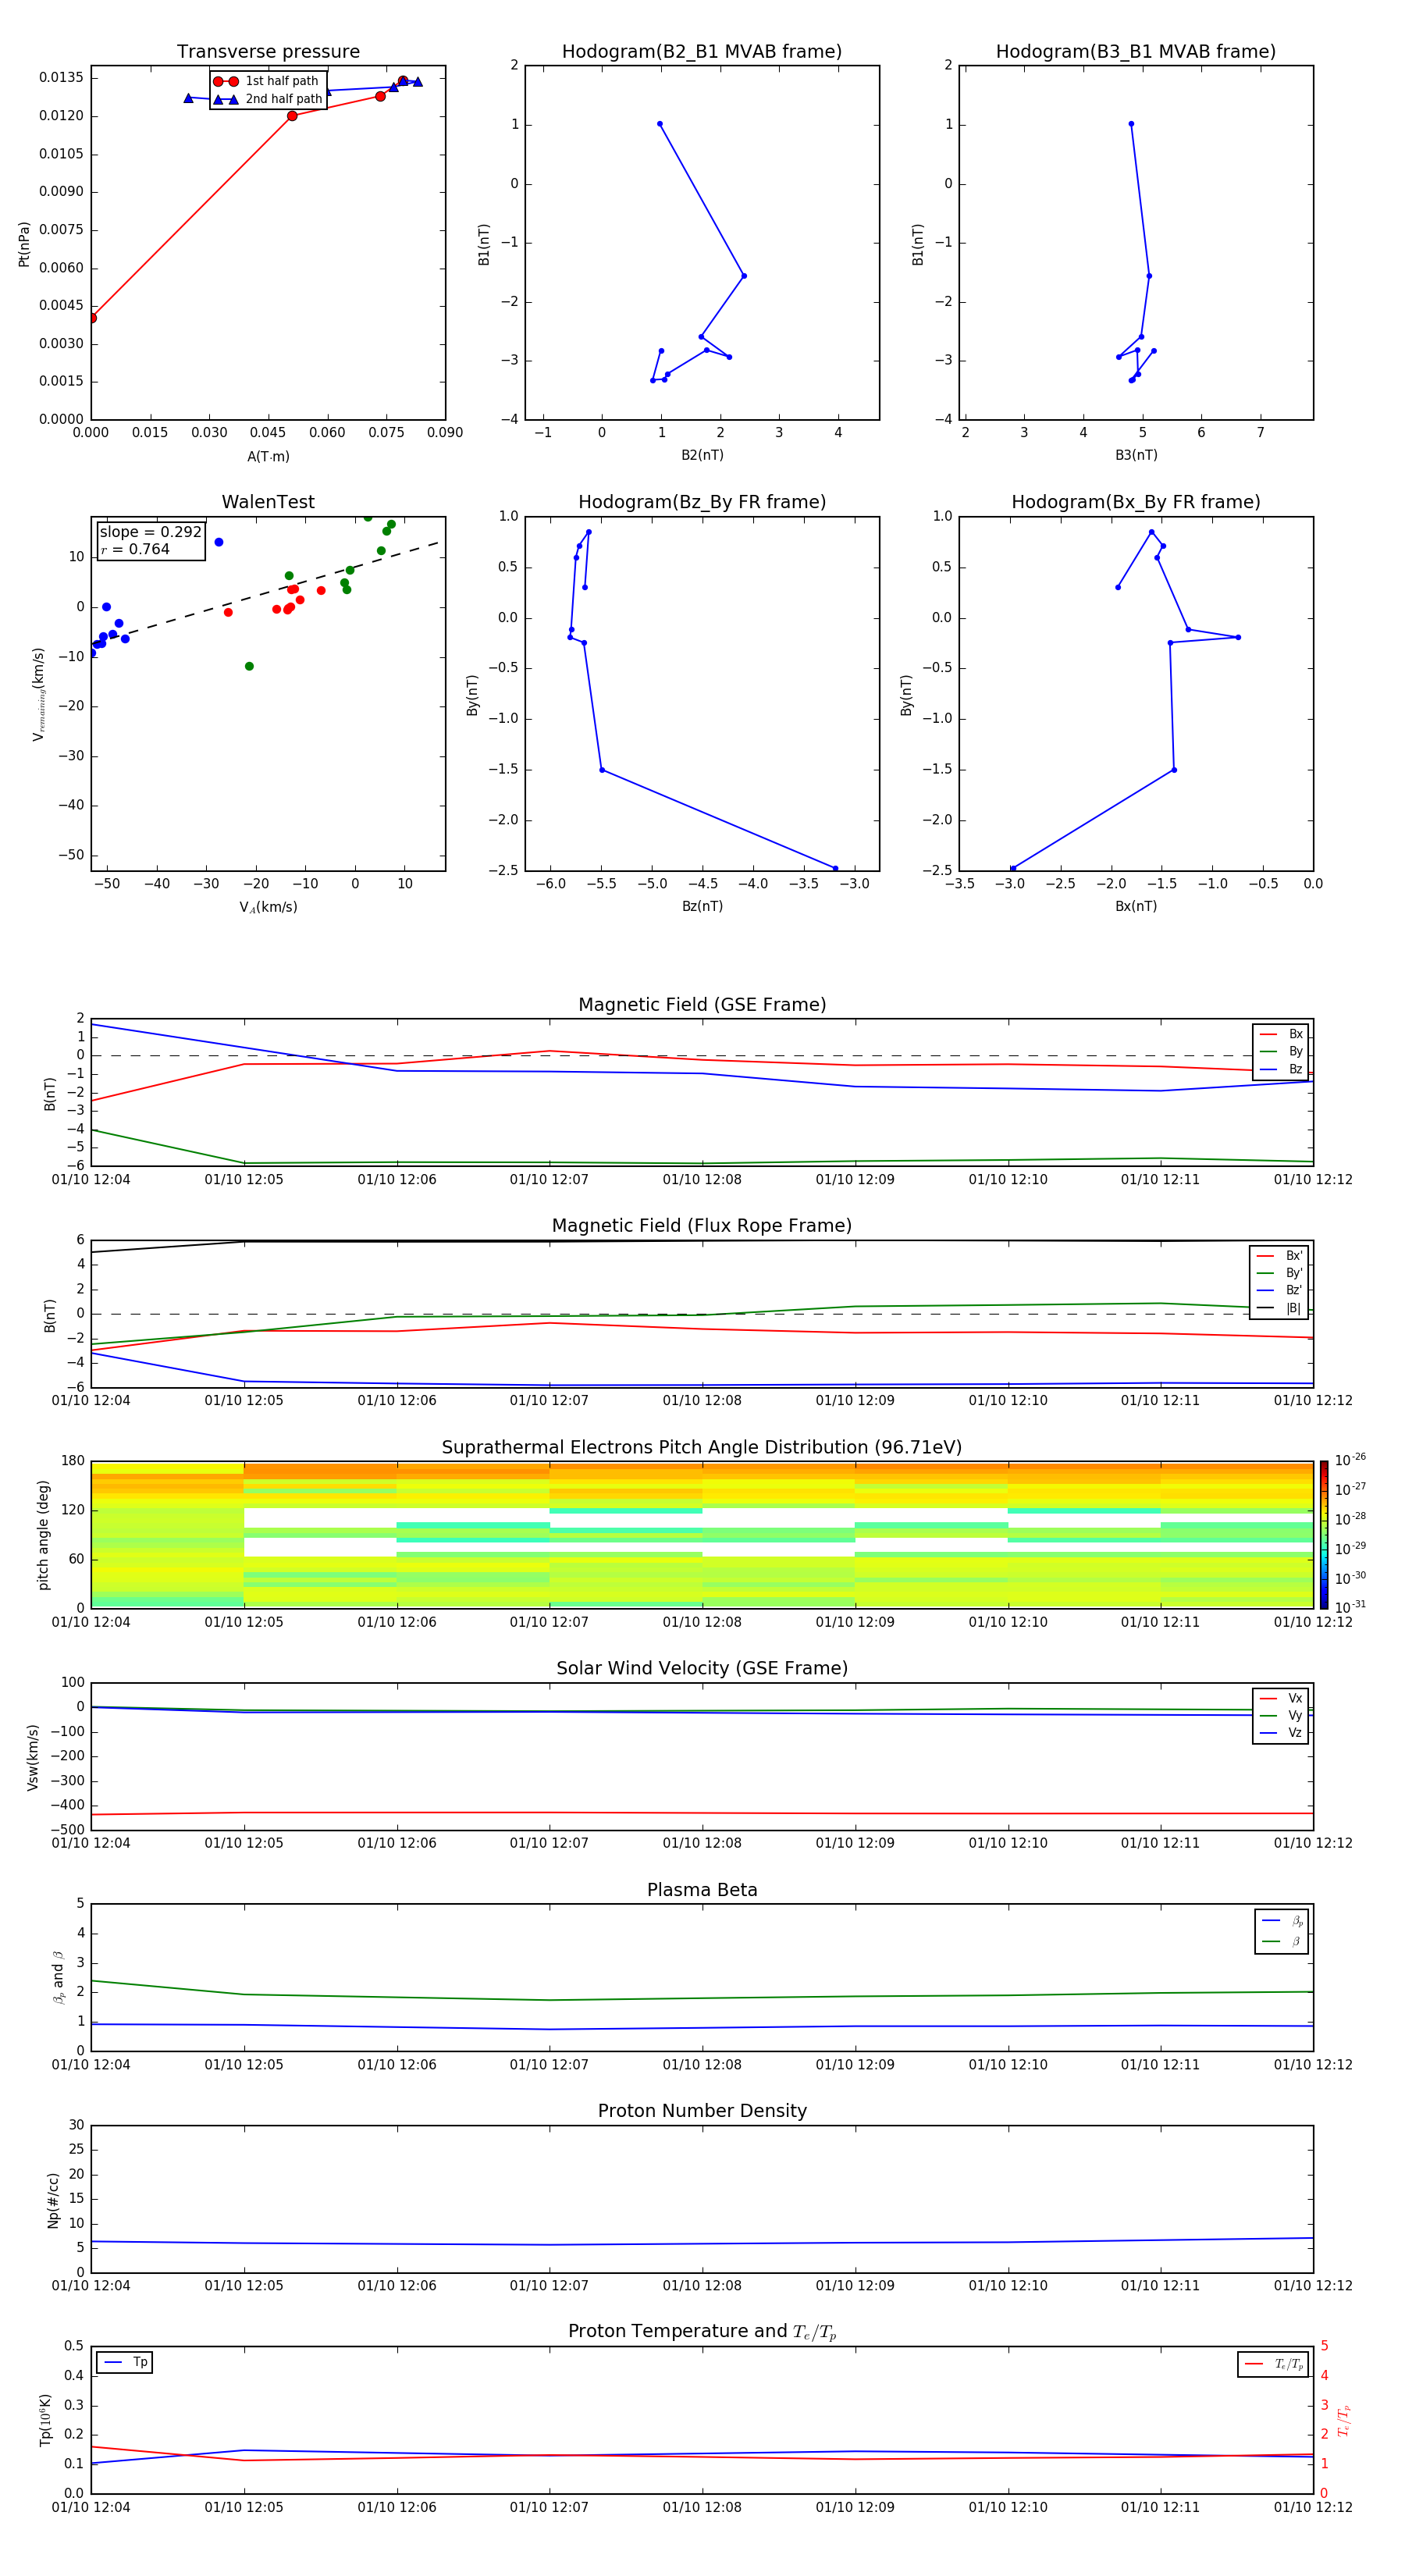
Task: Click the "Magnetic Field (GSE Frame)" title
Action: click(x=702, y=1005)
